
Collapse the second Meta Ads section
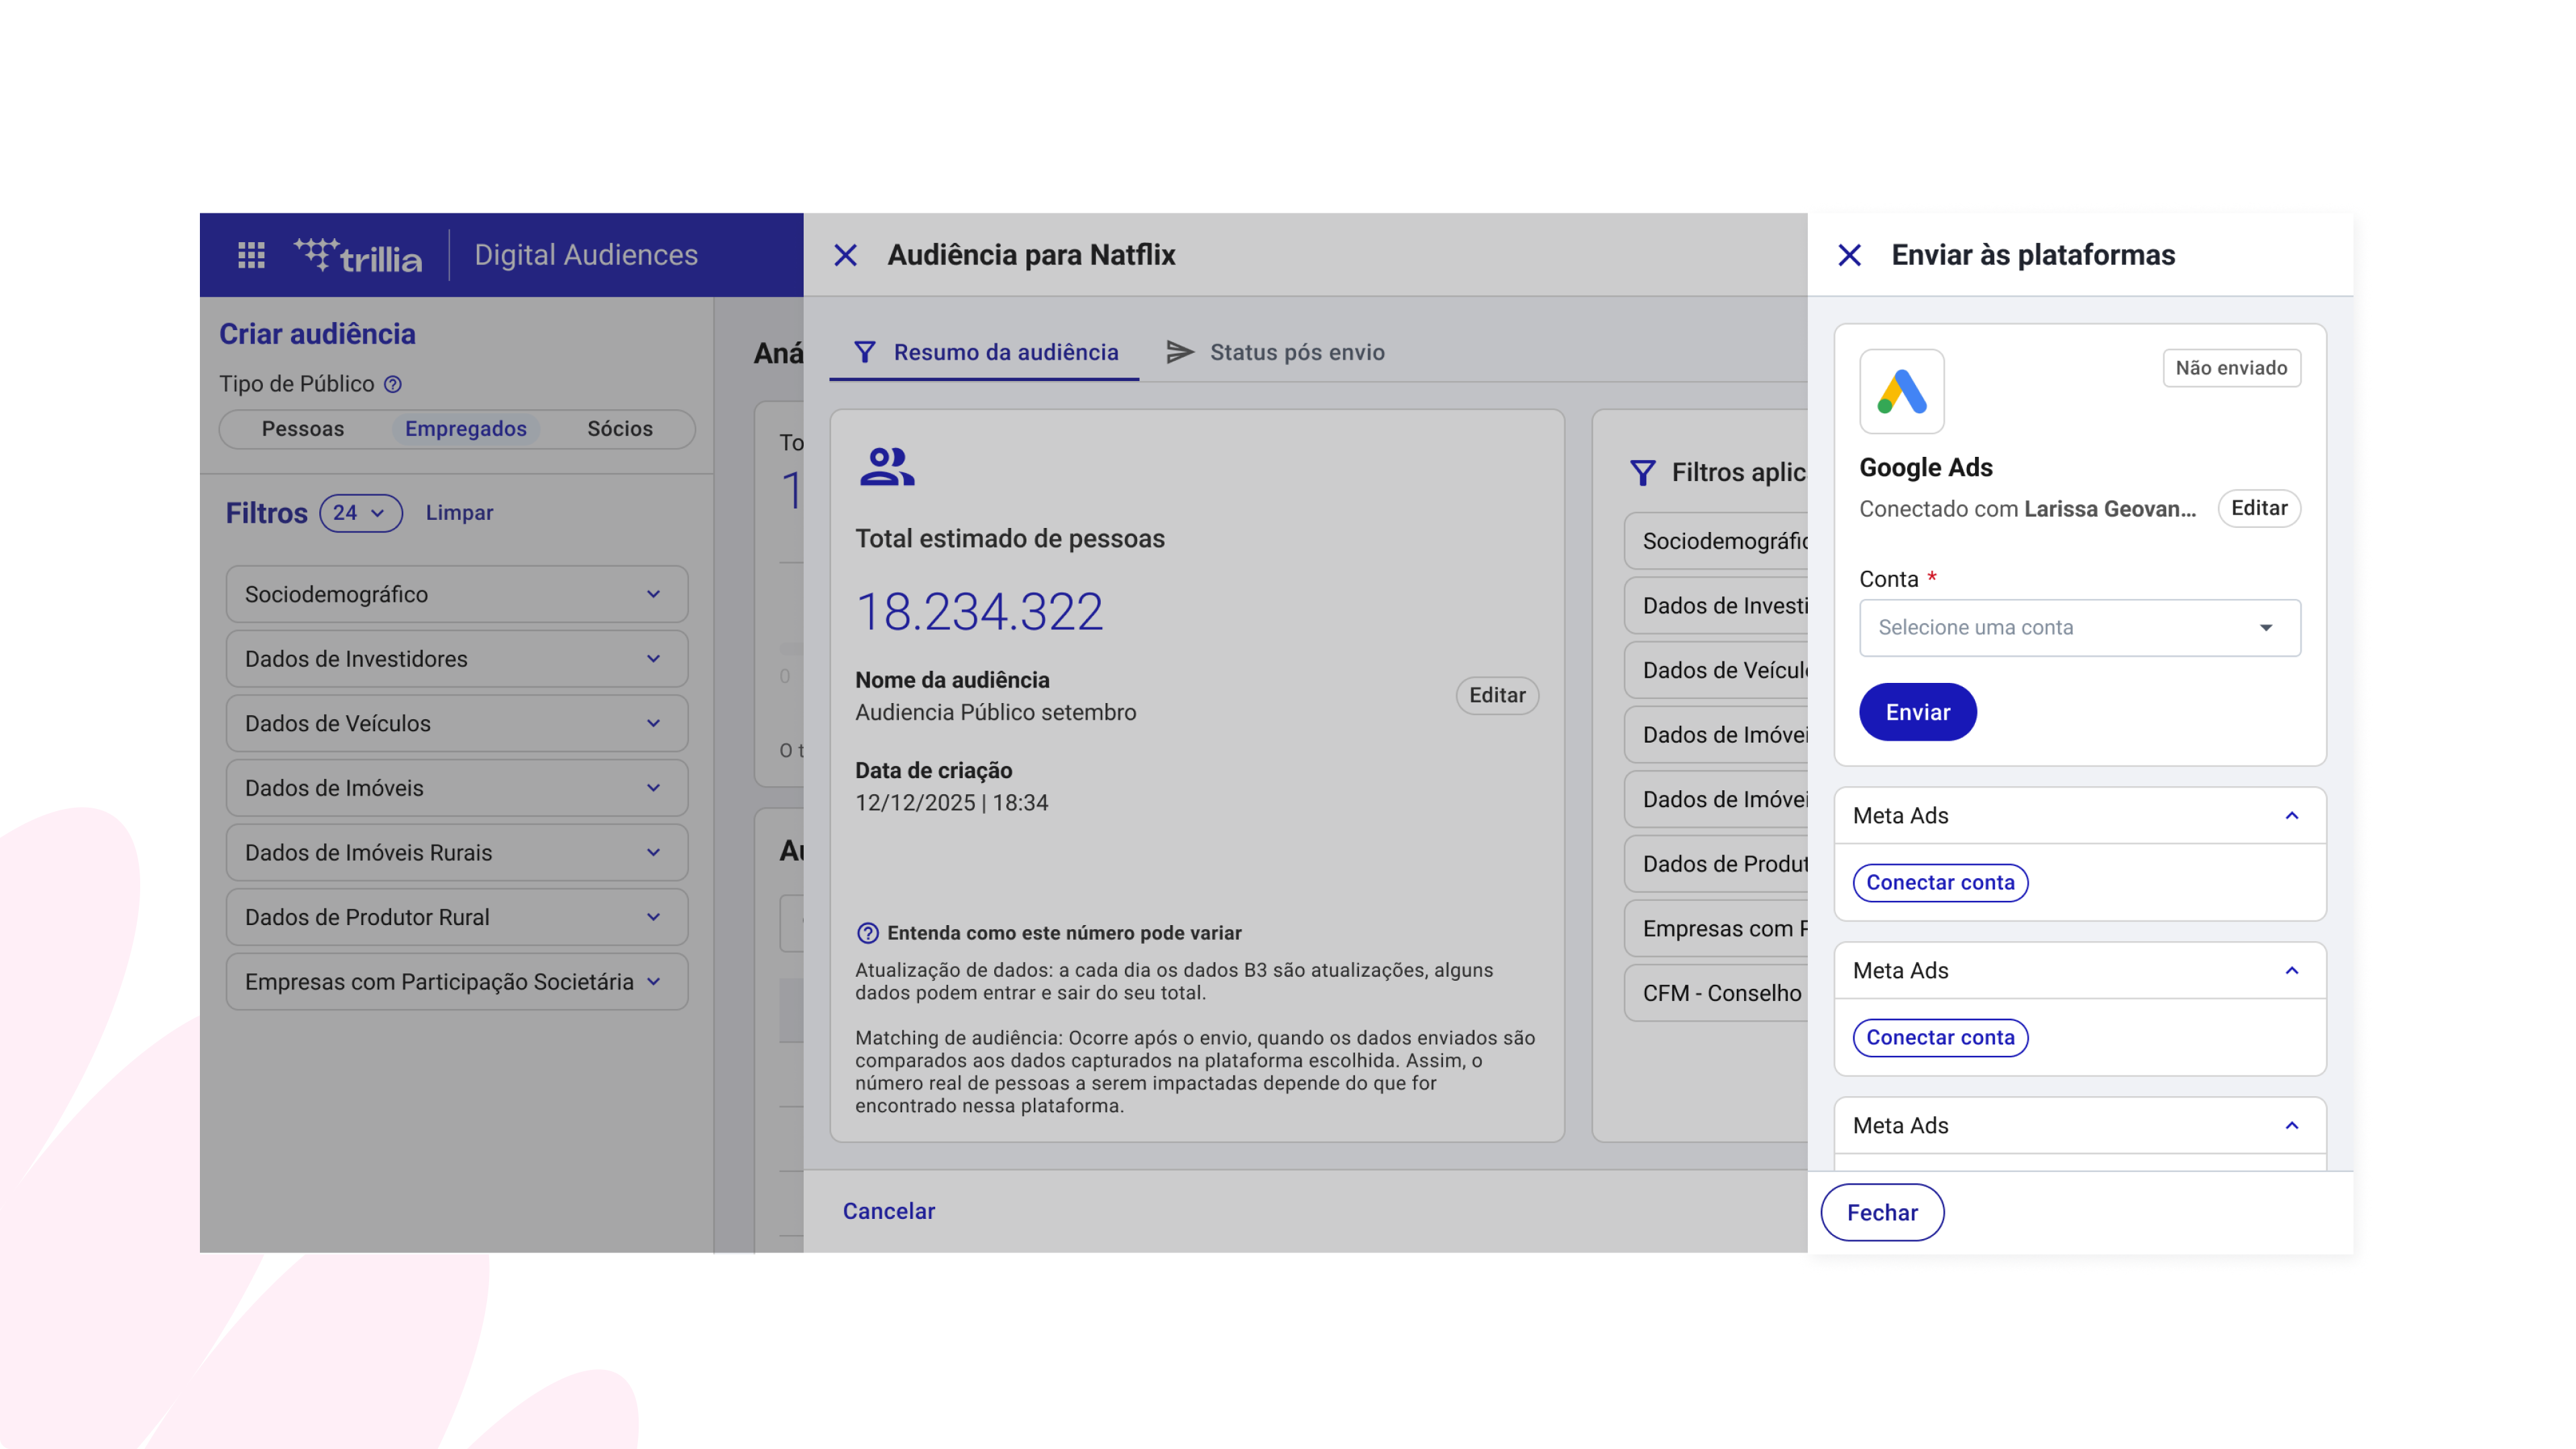pos(2292,971)
